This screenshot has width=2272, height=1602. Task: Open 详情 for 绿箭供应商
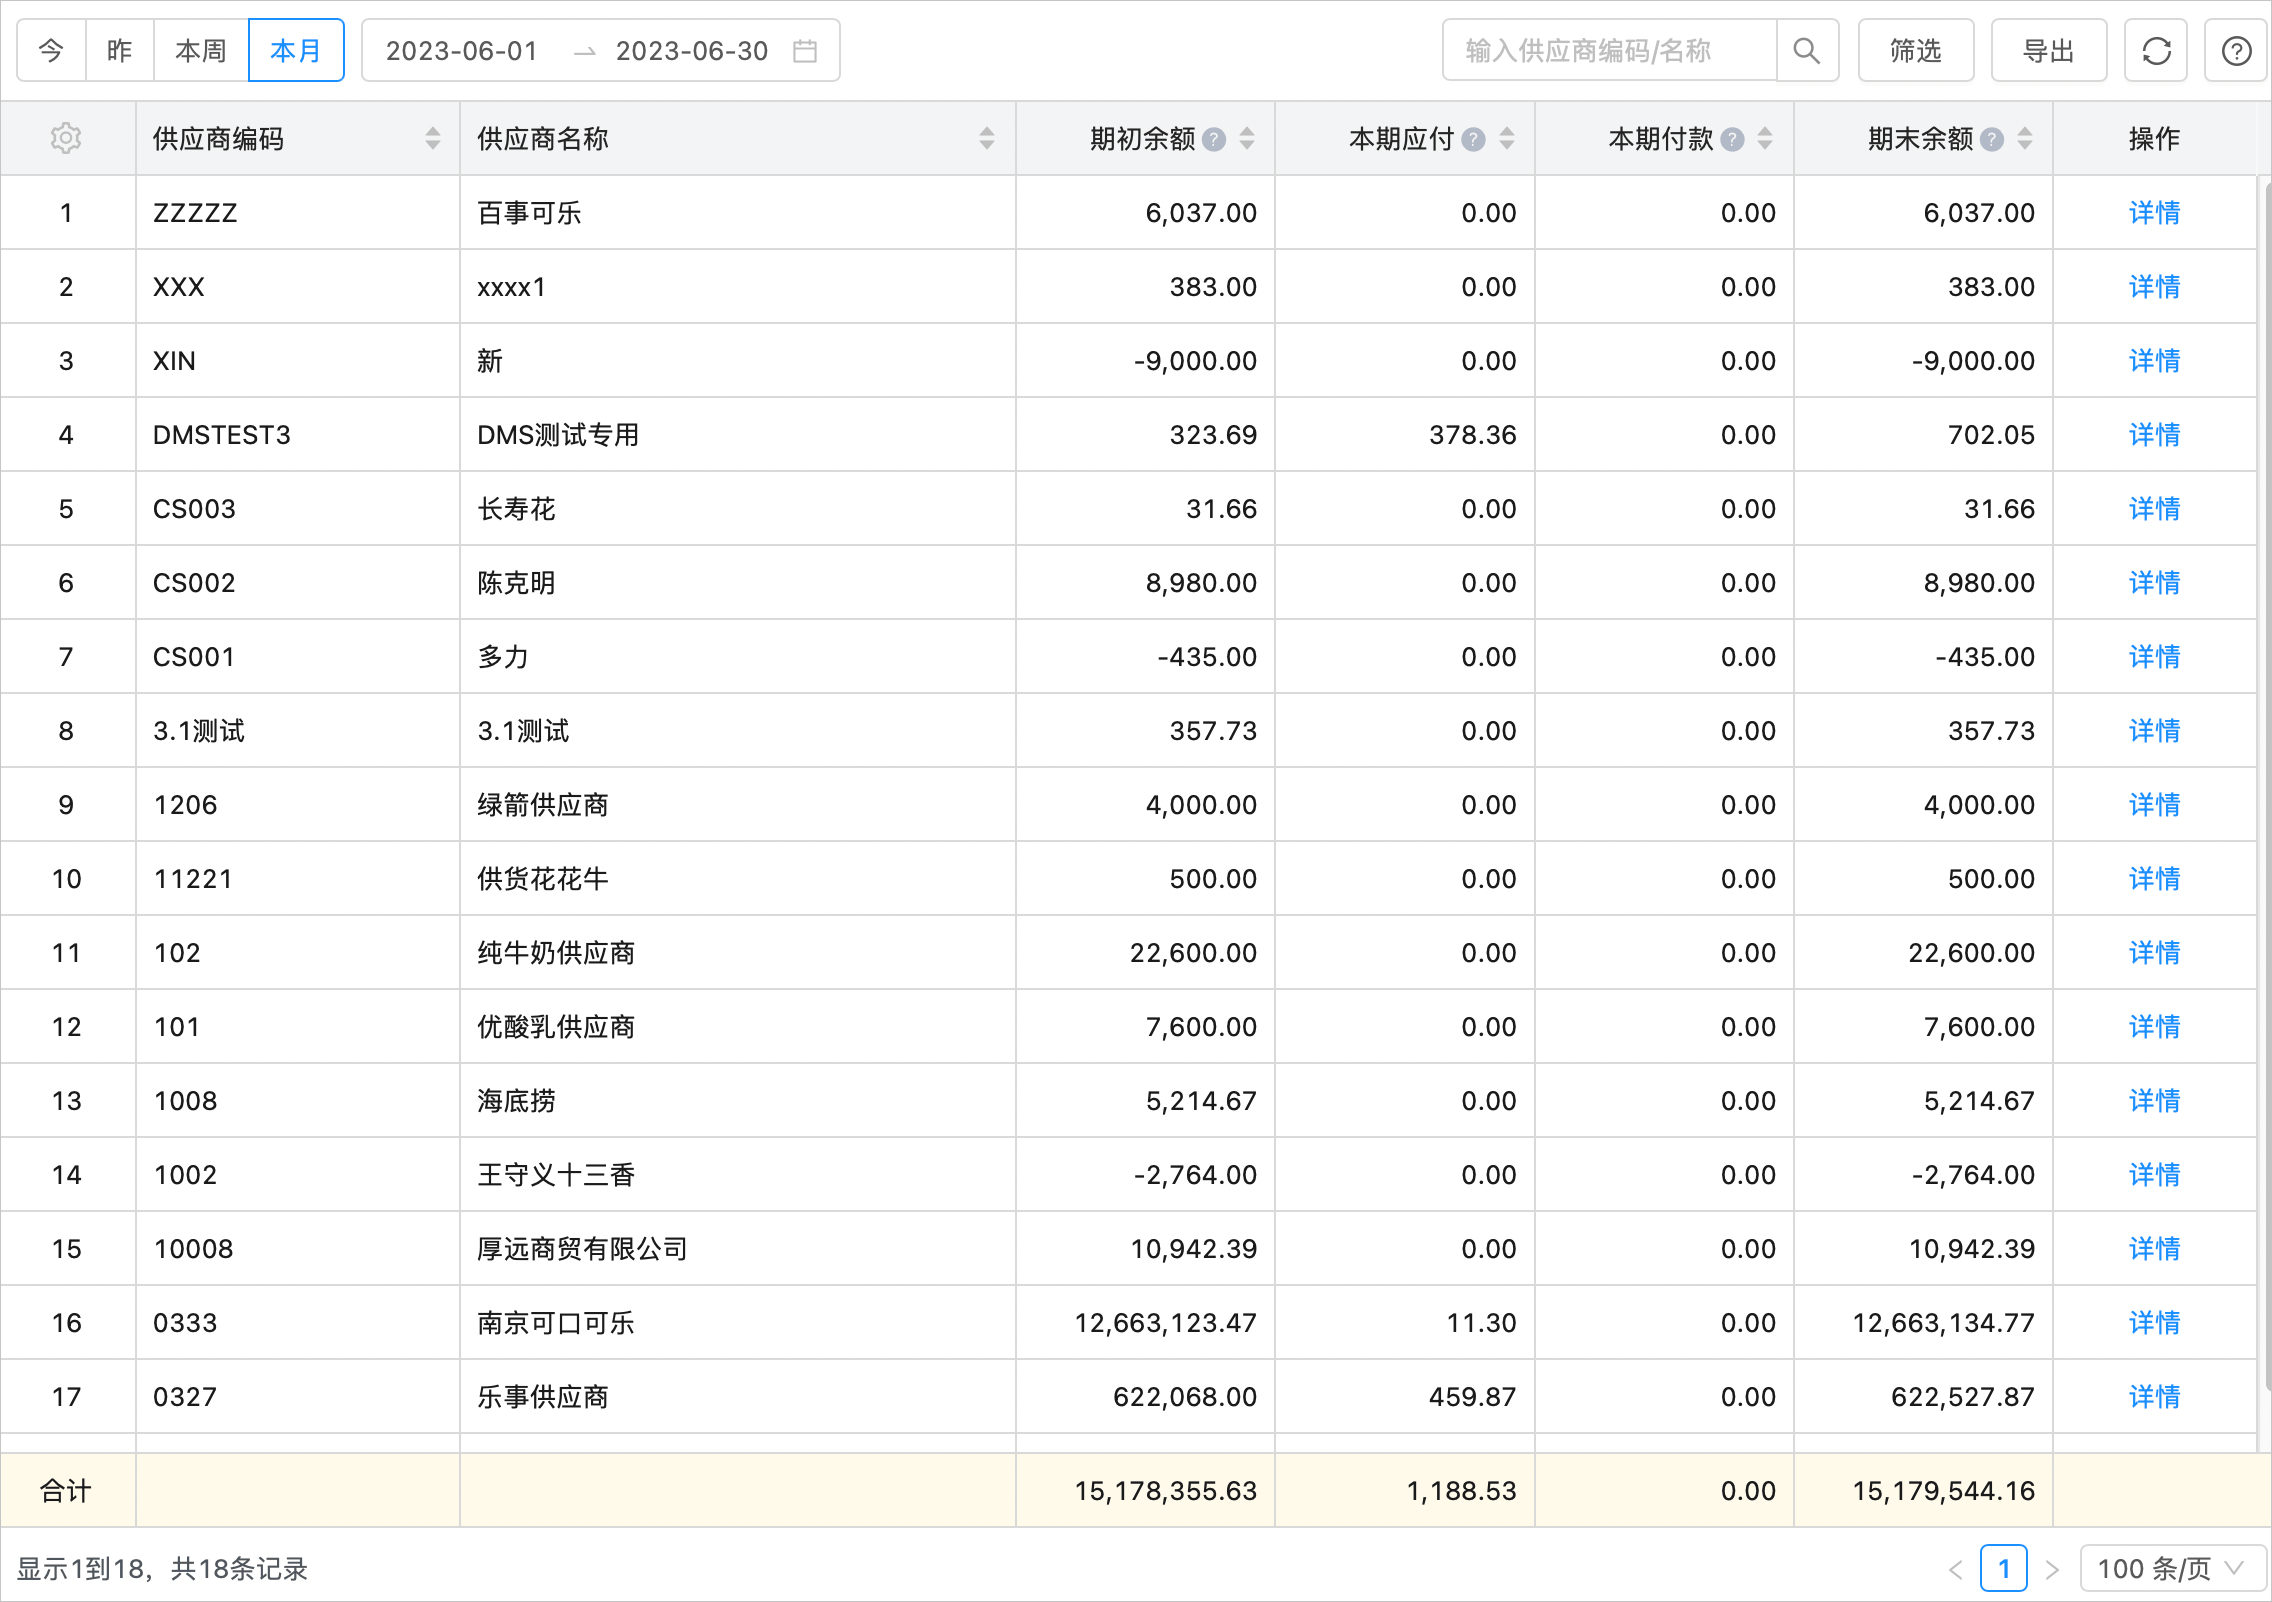[x=2155, y=805]
